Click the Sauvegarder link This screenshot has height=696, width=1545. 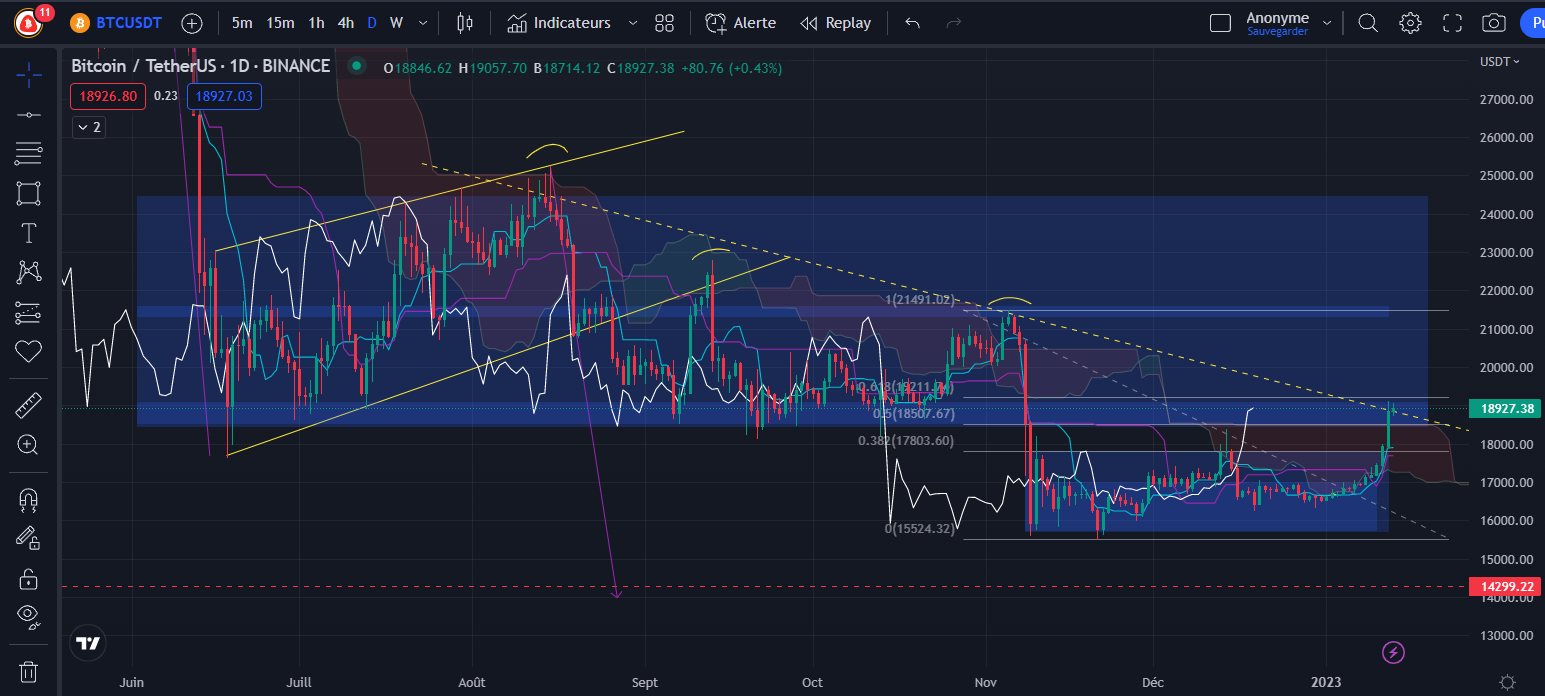pyautogui.click(x=1276, y=31)
